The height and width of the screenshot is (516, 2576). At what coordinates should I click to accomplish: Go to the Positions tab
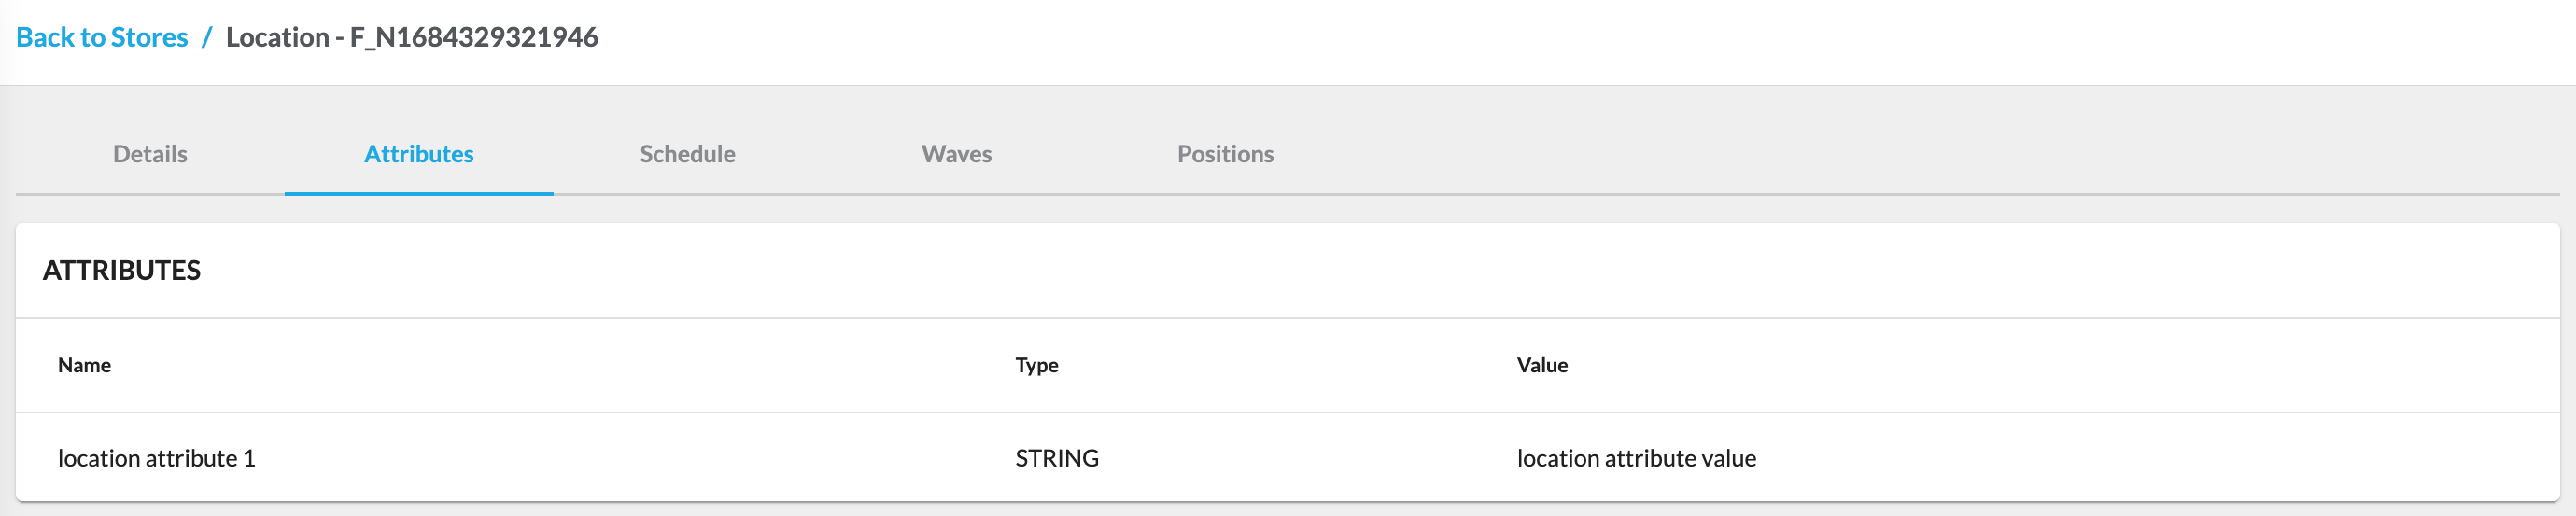(x=1225, y=154)
